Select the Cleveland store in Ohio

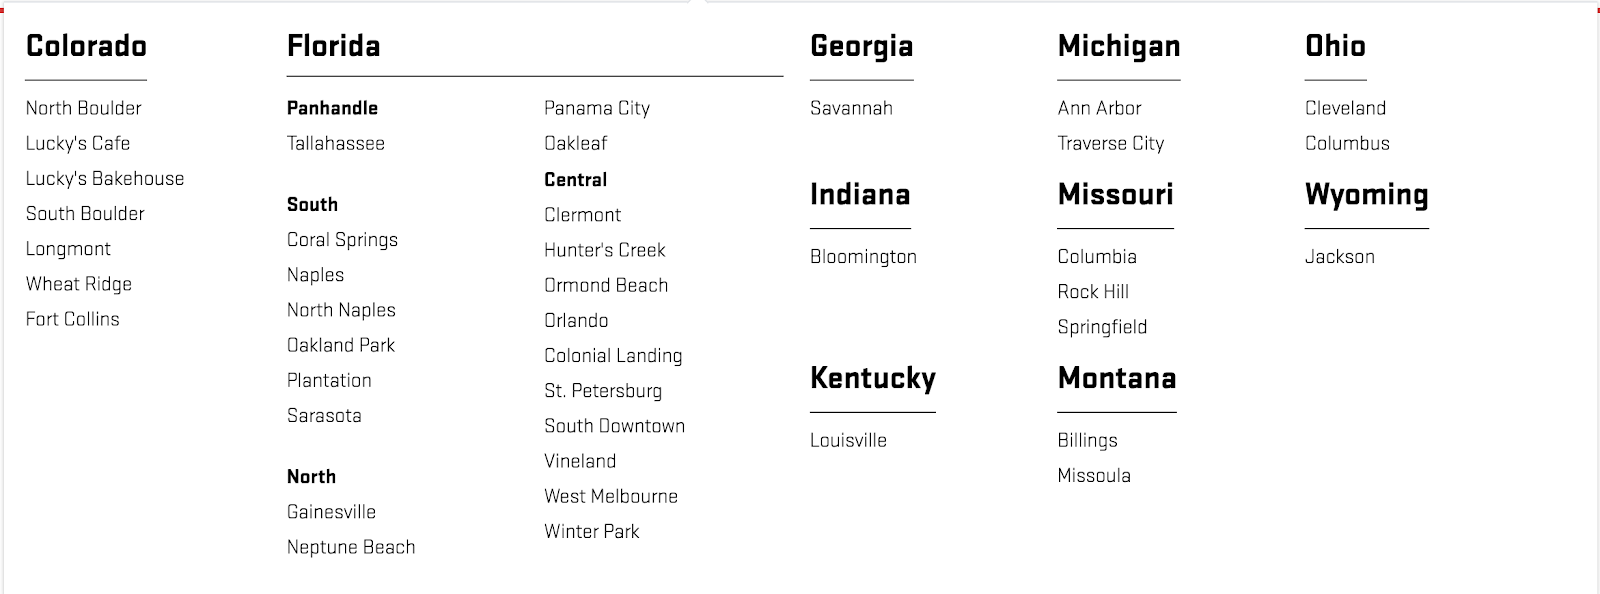(1345, 108)
